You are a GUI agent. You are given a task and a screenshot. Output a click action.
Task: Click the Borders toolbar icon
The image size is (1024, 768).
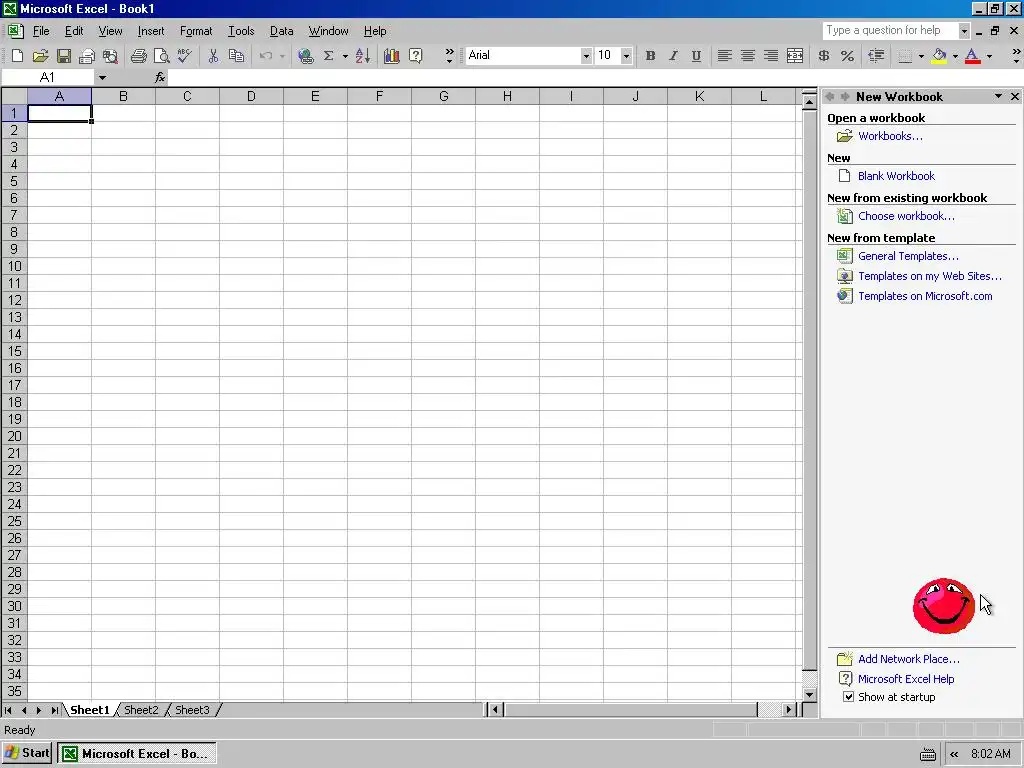click(905, 56)
